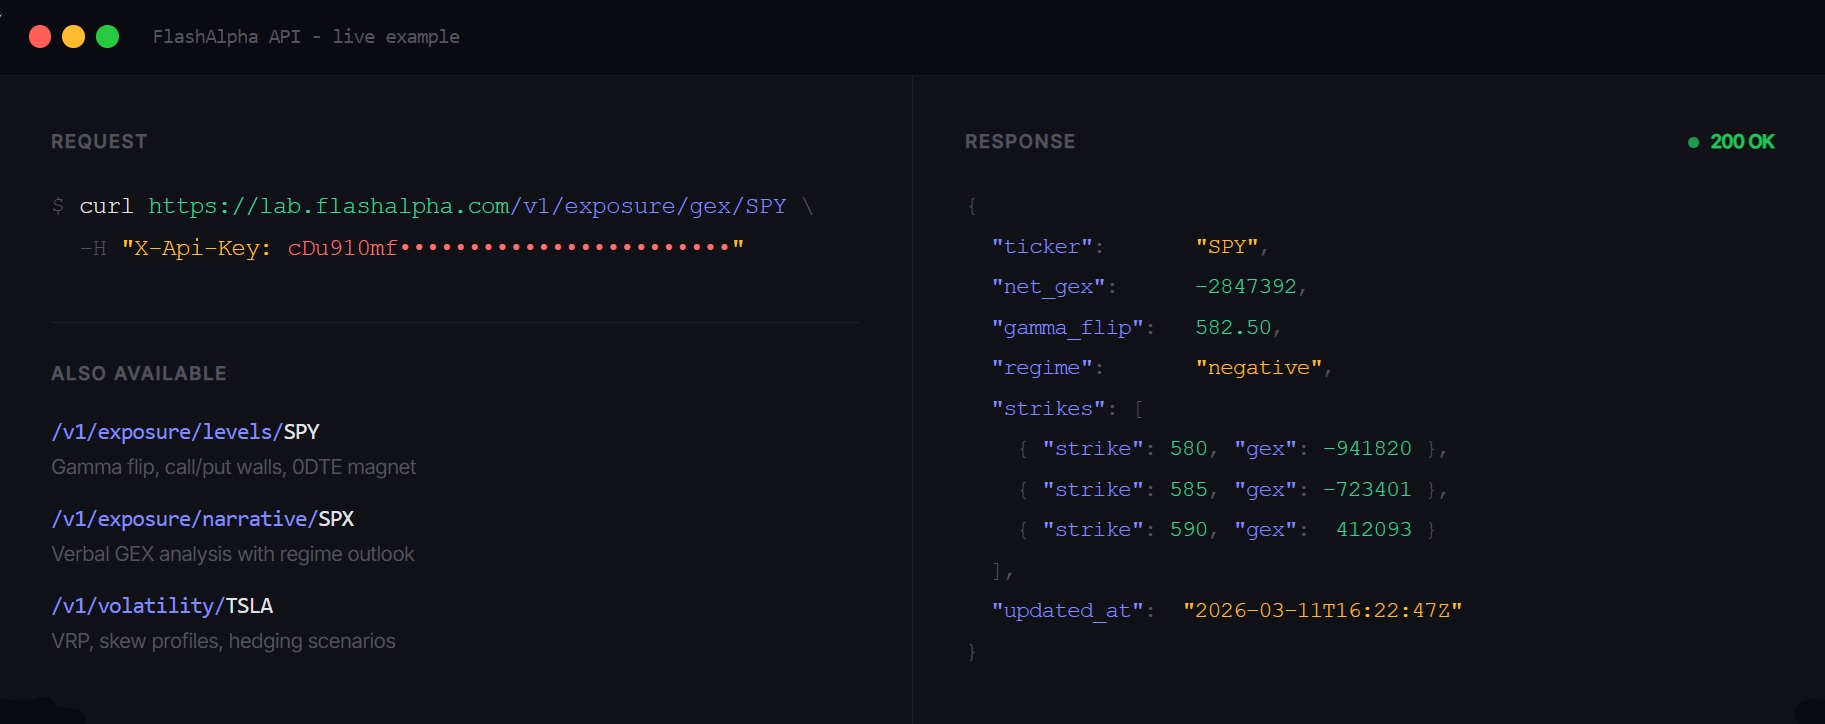Click the net_gex value -2847392
Image resolution: width=1825 pixels, height=724 pixels.
[x=1246, y=287]
